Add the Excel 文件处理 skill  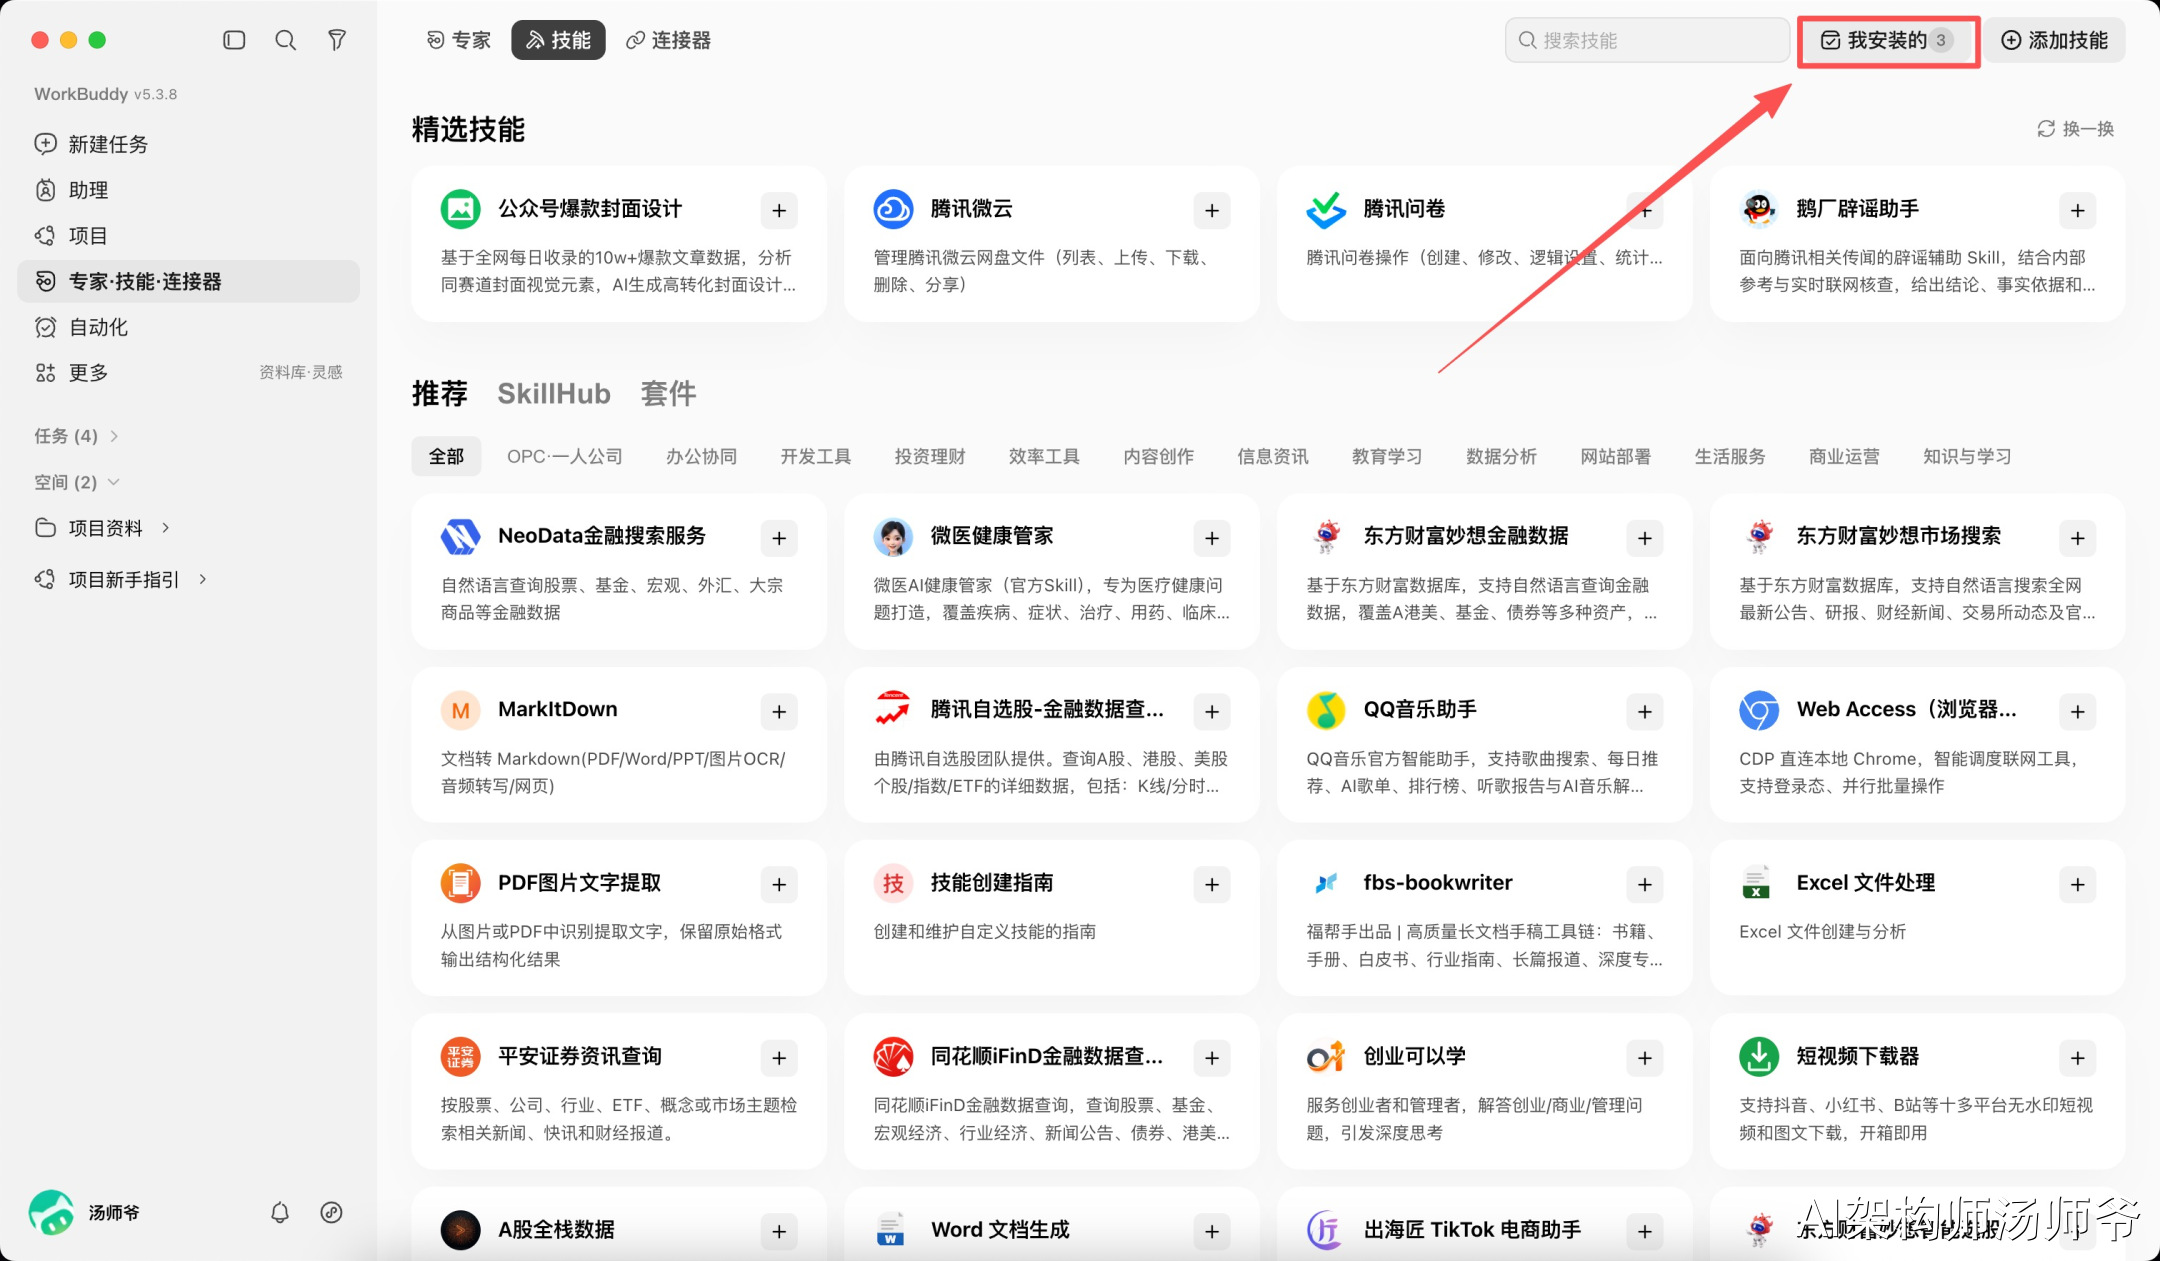(x=2078, y=885)
